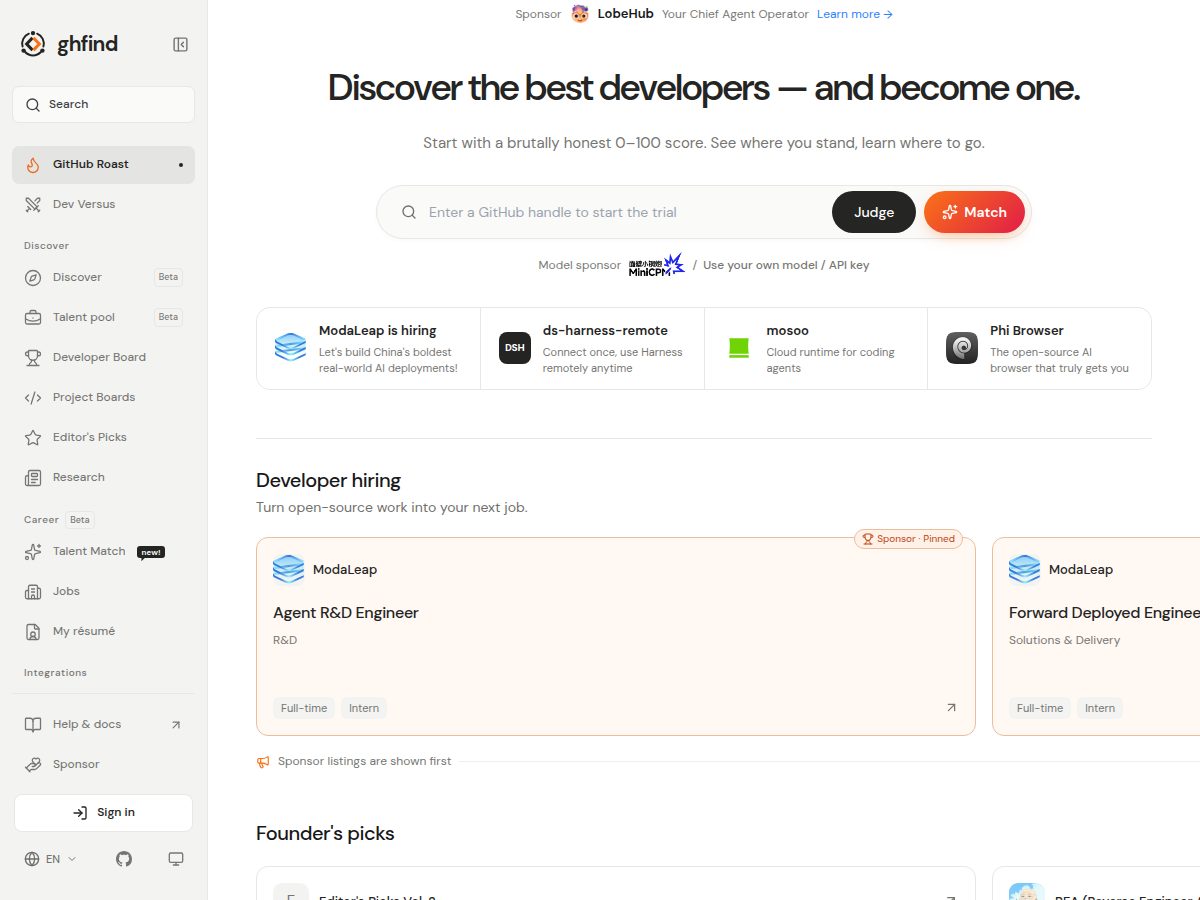
Task: Click the My résumé document icon
Action: tap(33, 632)
